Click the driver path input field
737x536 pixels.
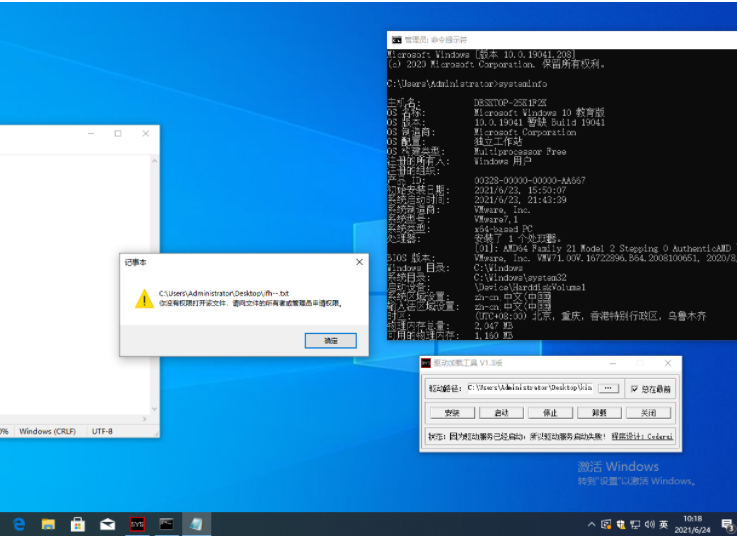pos(531,388)
